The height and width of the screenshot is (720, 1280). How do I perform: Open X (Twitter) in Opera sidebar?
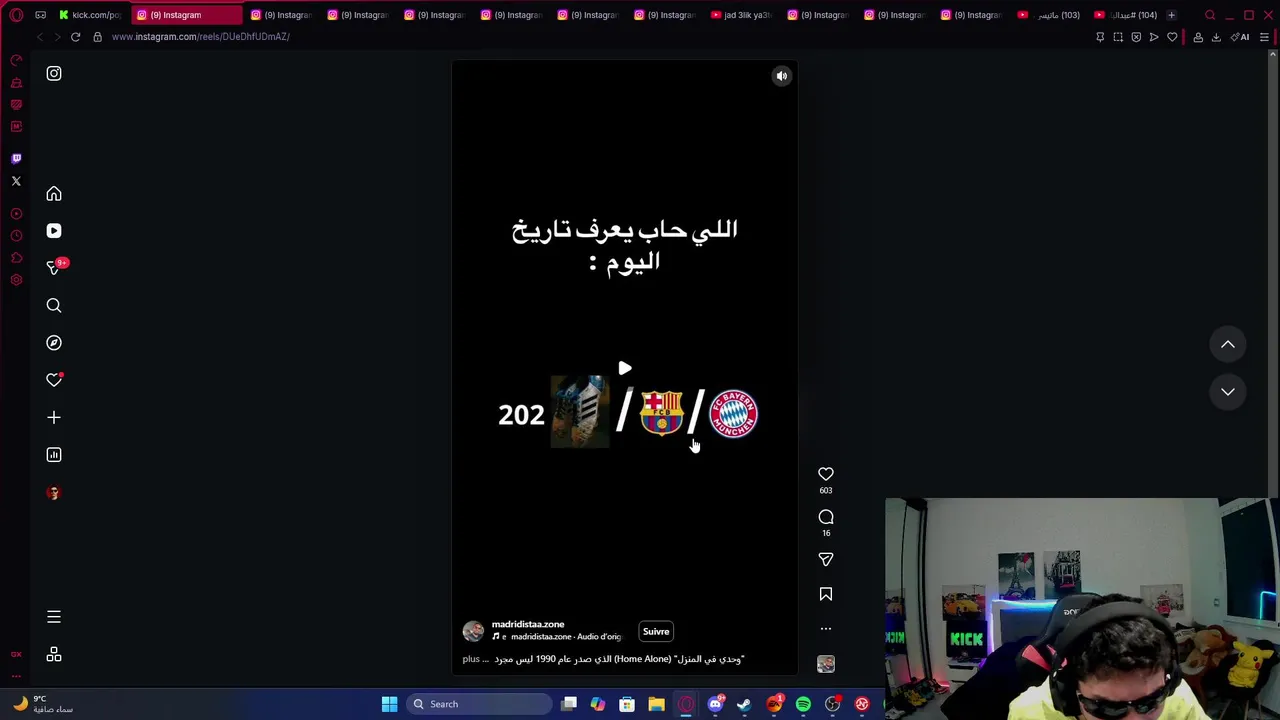pyautogui.click(x=16, y=181)
